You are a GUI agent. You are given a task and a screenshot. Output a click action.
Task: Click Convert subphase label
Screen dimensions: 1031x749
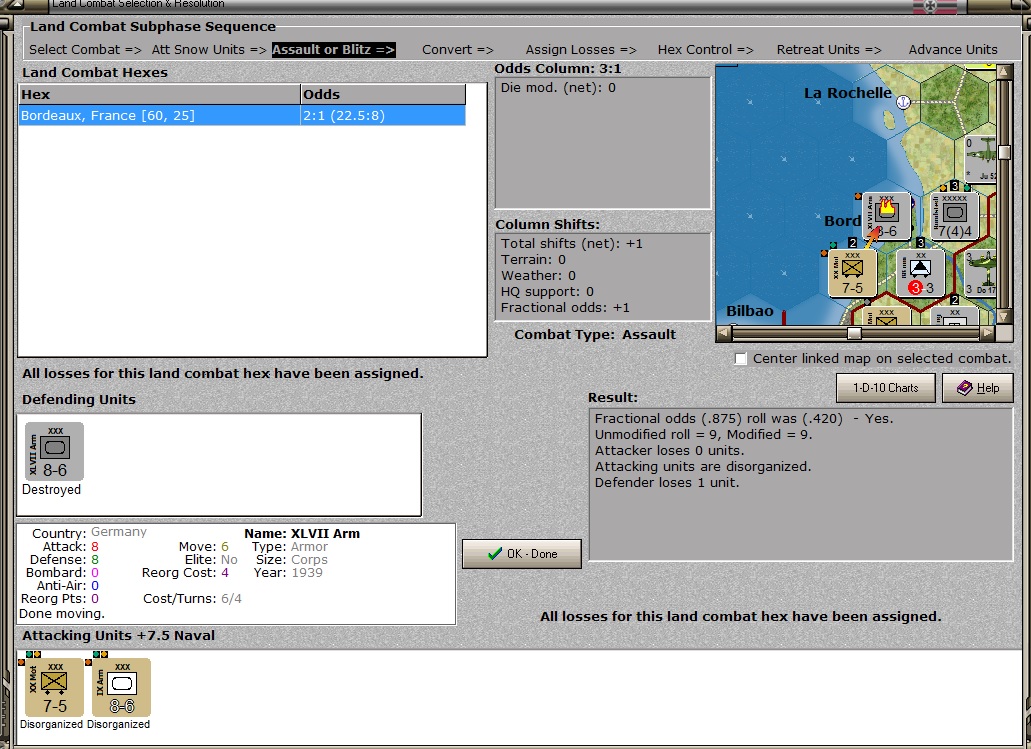coord(458,50)
